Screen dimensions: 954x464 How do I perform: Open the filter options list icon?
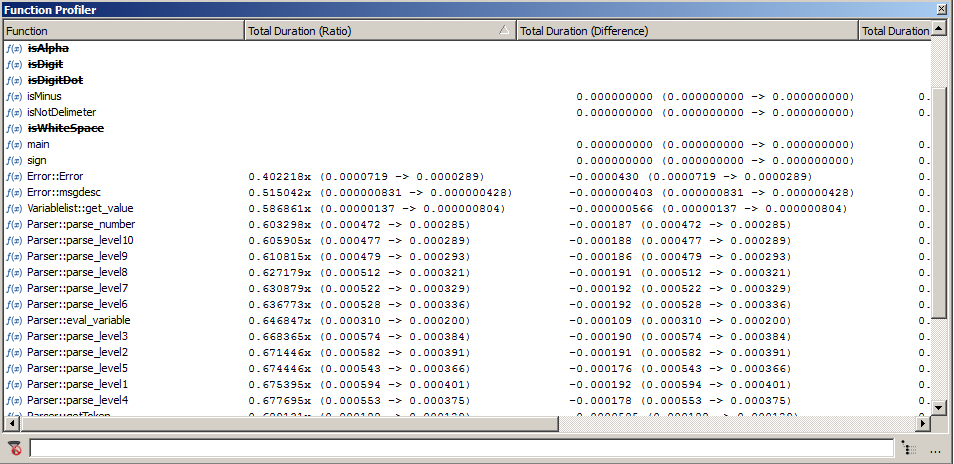coord(908,449)
